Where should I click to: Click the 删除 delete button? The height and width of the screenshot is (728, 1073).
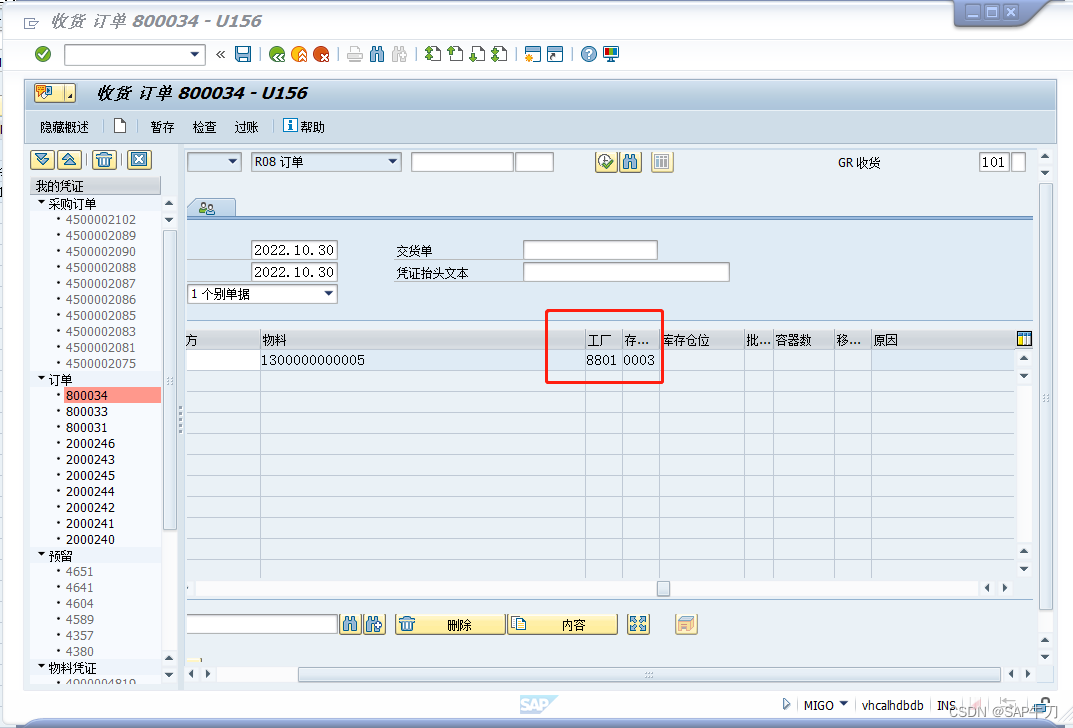point(450,624)
